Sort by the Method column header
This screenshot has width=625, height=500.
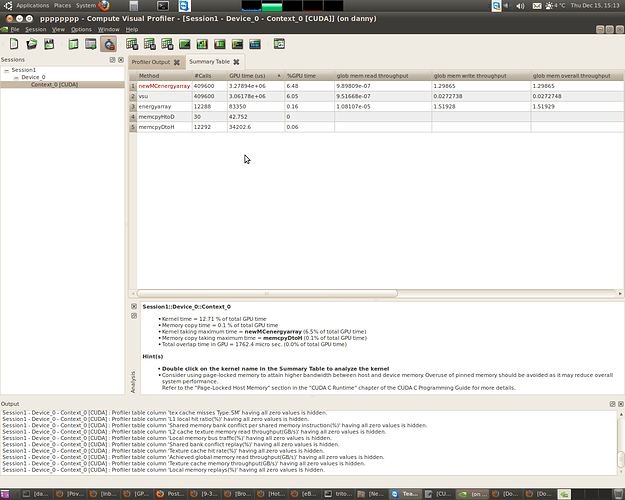pos(165,76)
